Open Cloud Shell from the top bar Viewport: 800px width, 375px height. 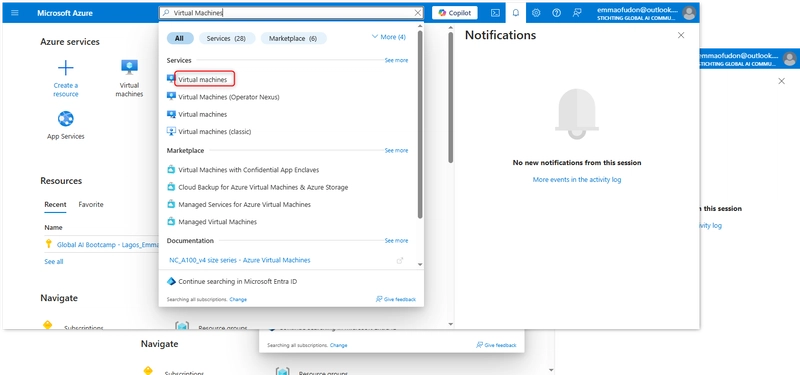pos(495,13)
